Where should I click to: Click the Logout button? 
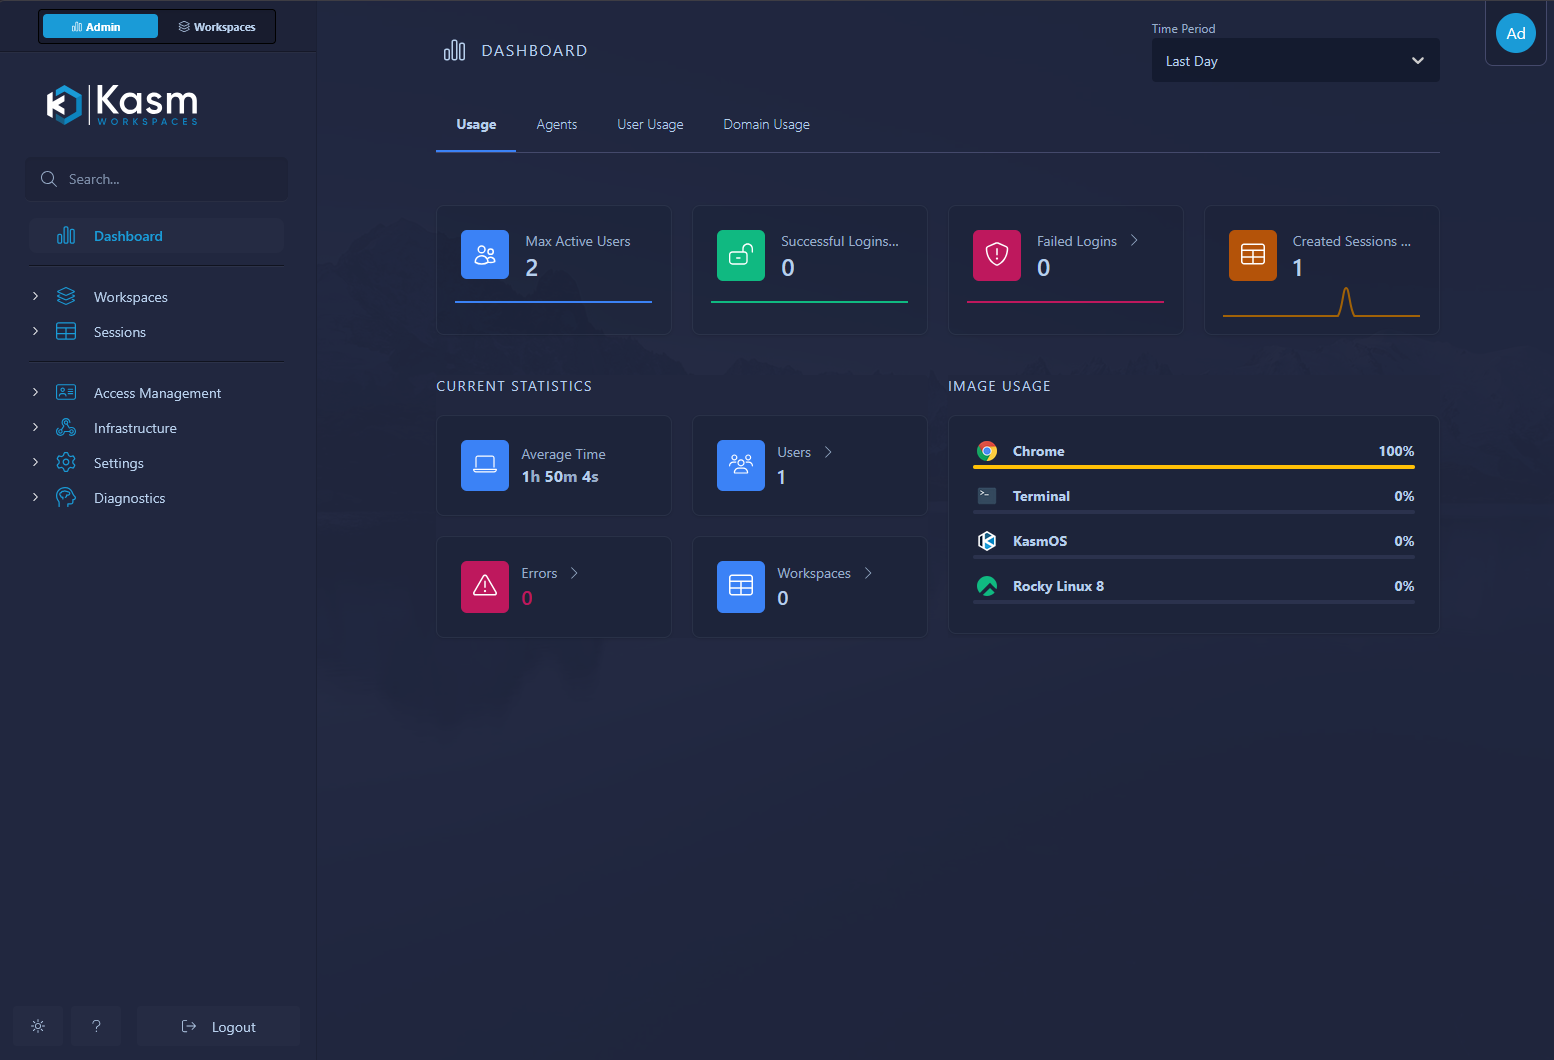pos(219,1026)
